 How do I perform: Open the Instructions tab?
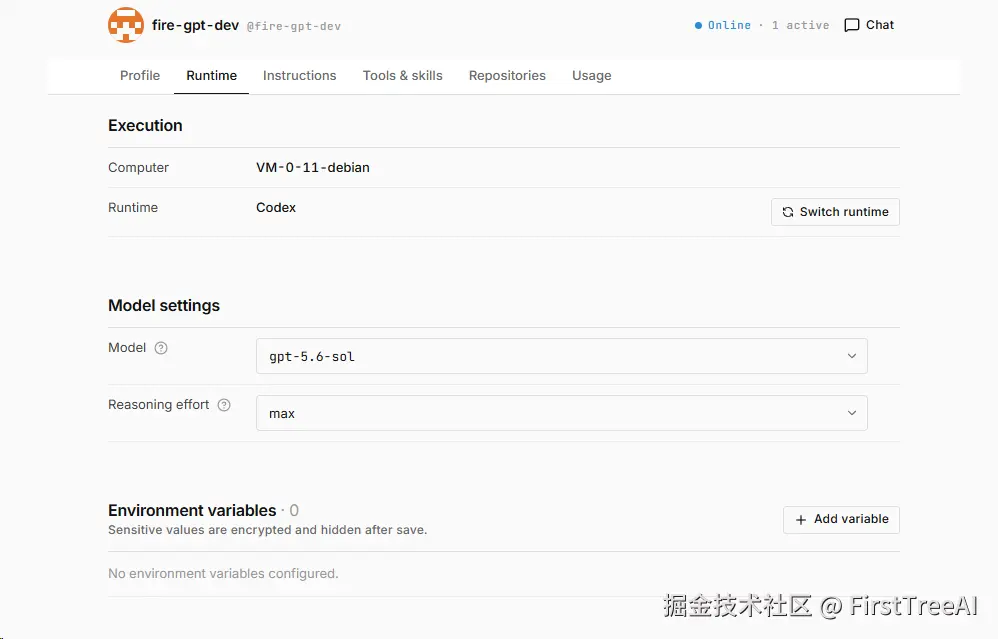[299, 75]
